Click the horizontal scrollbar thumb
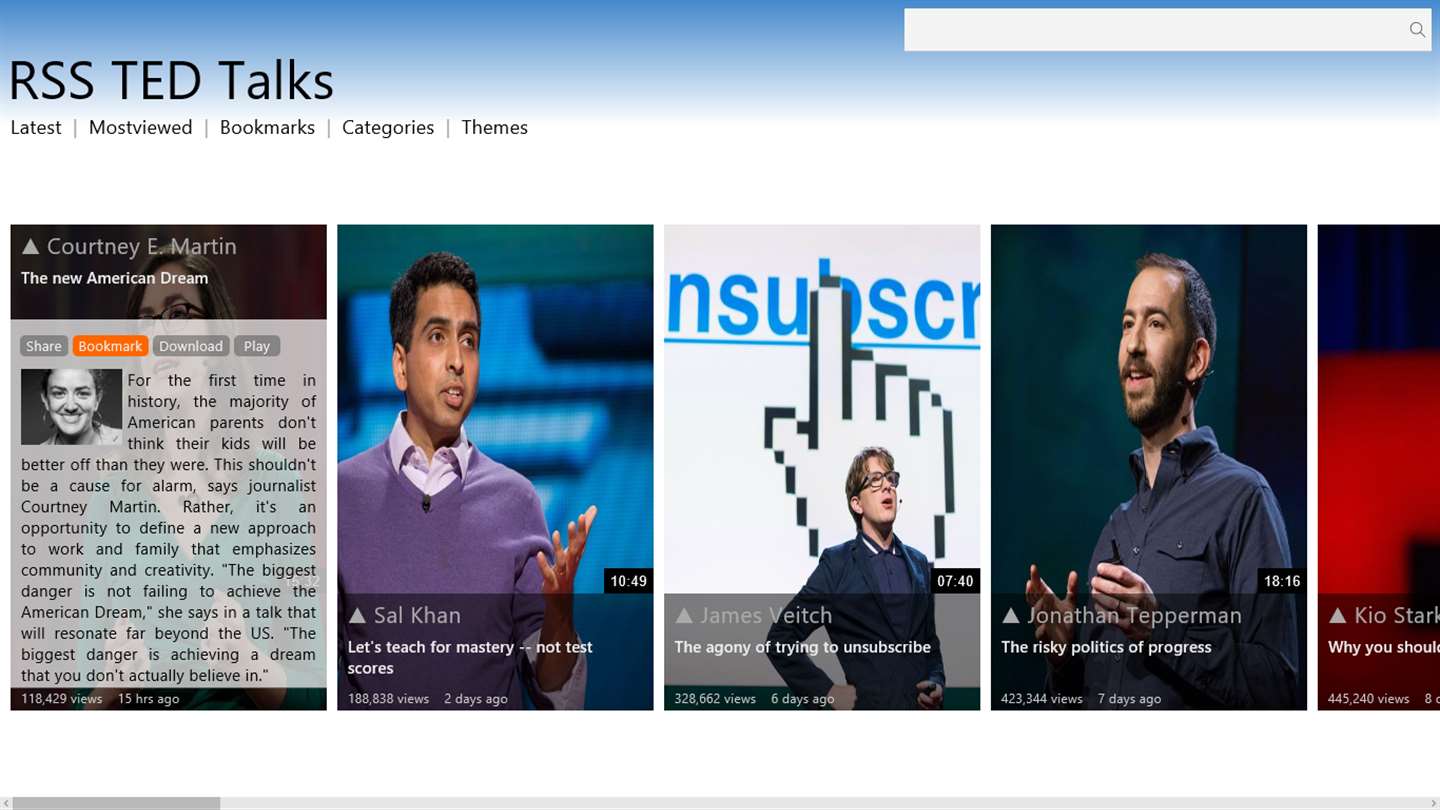 116,803
